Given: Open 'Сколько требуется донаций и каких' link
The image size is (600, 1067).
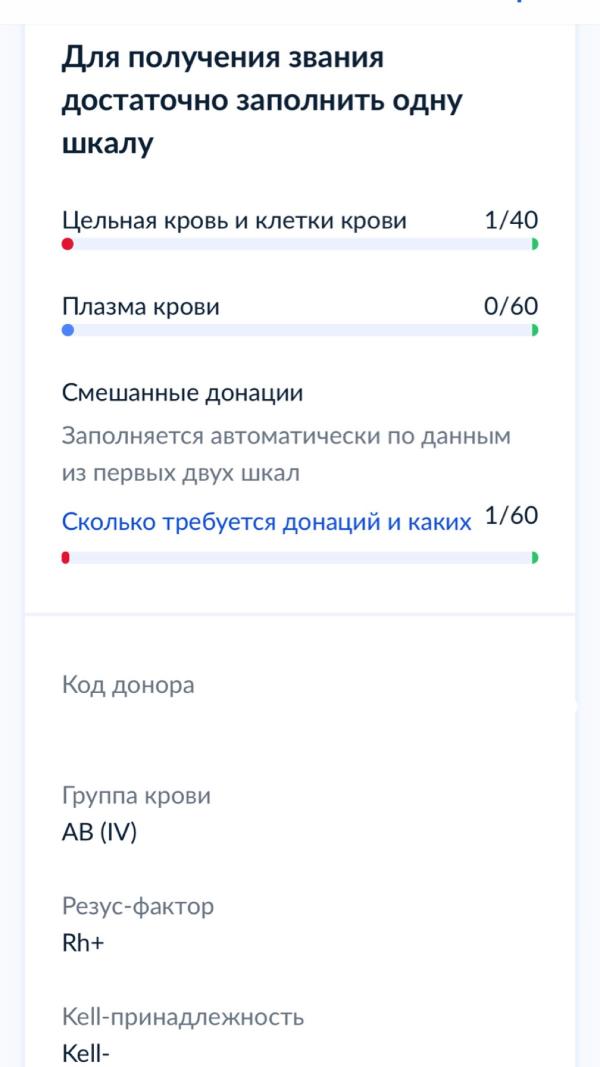Looking at the screenshot, I should (x=266, y=521).
